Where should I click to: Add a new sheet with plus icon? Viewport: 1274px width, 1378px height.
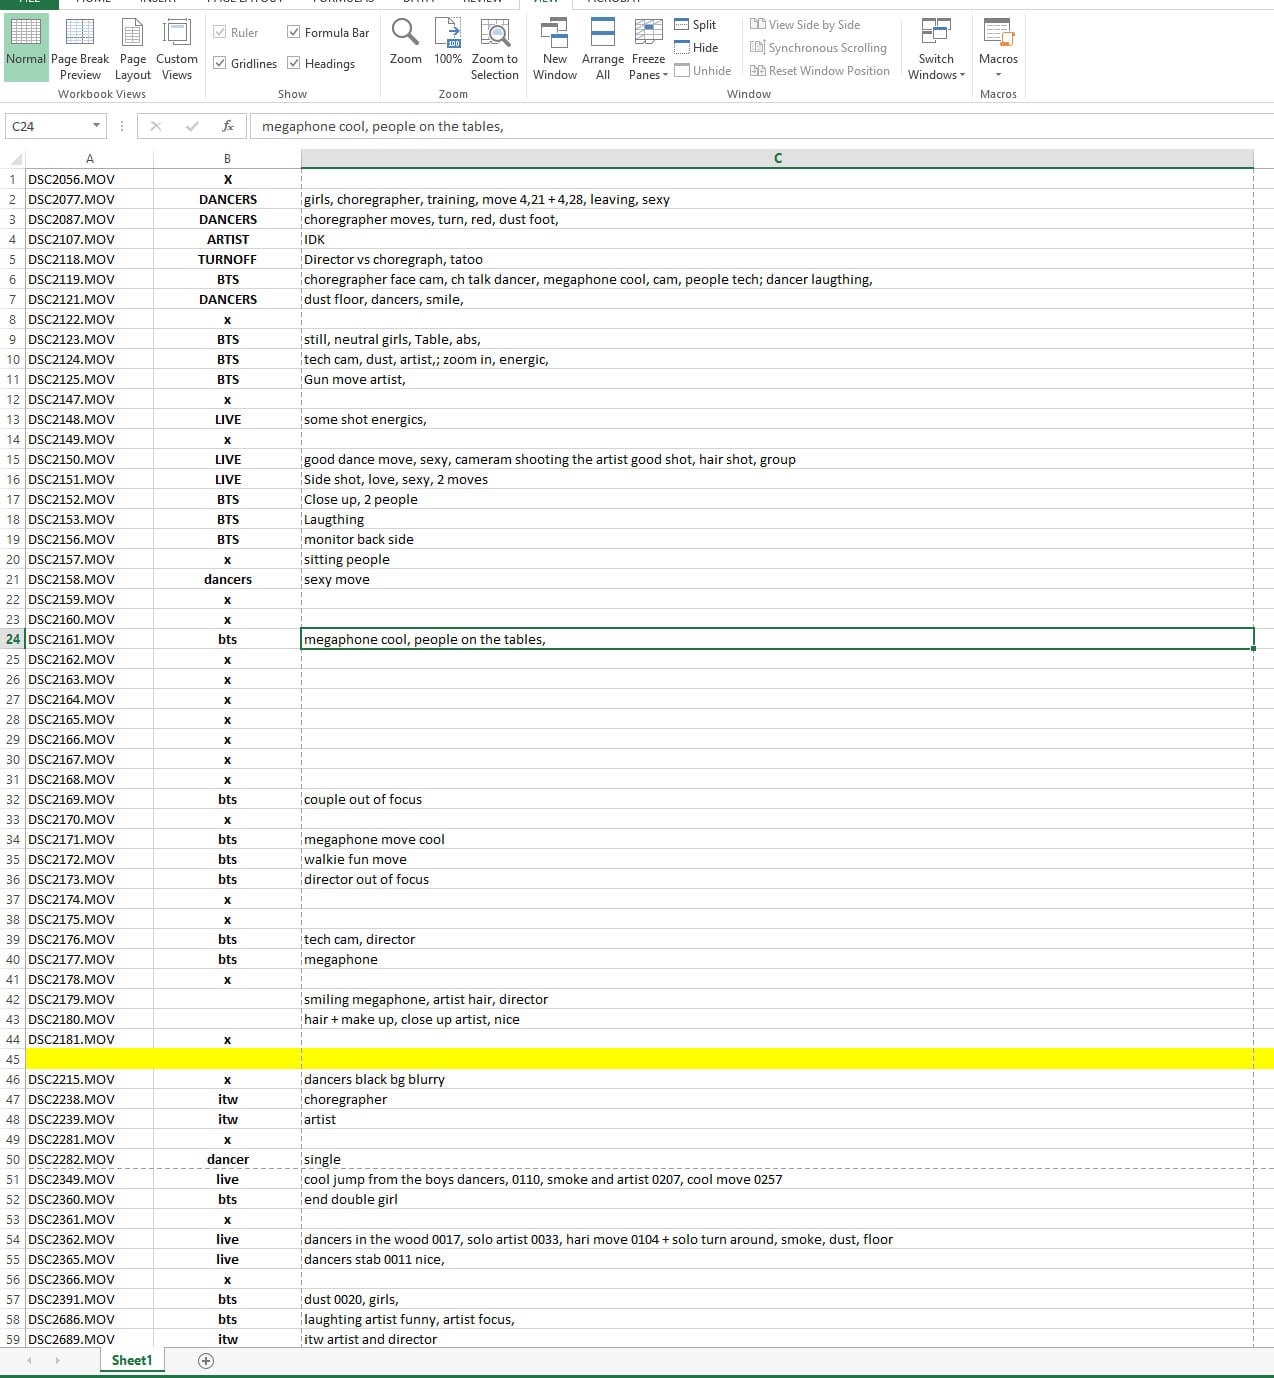[x=206, y=1360]
